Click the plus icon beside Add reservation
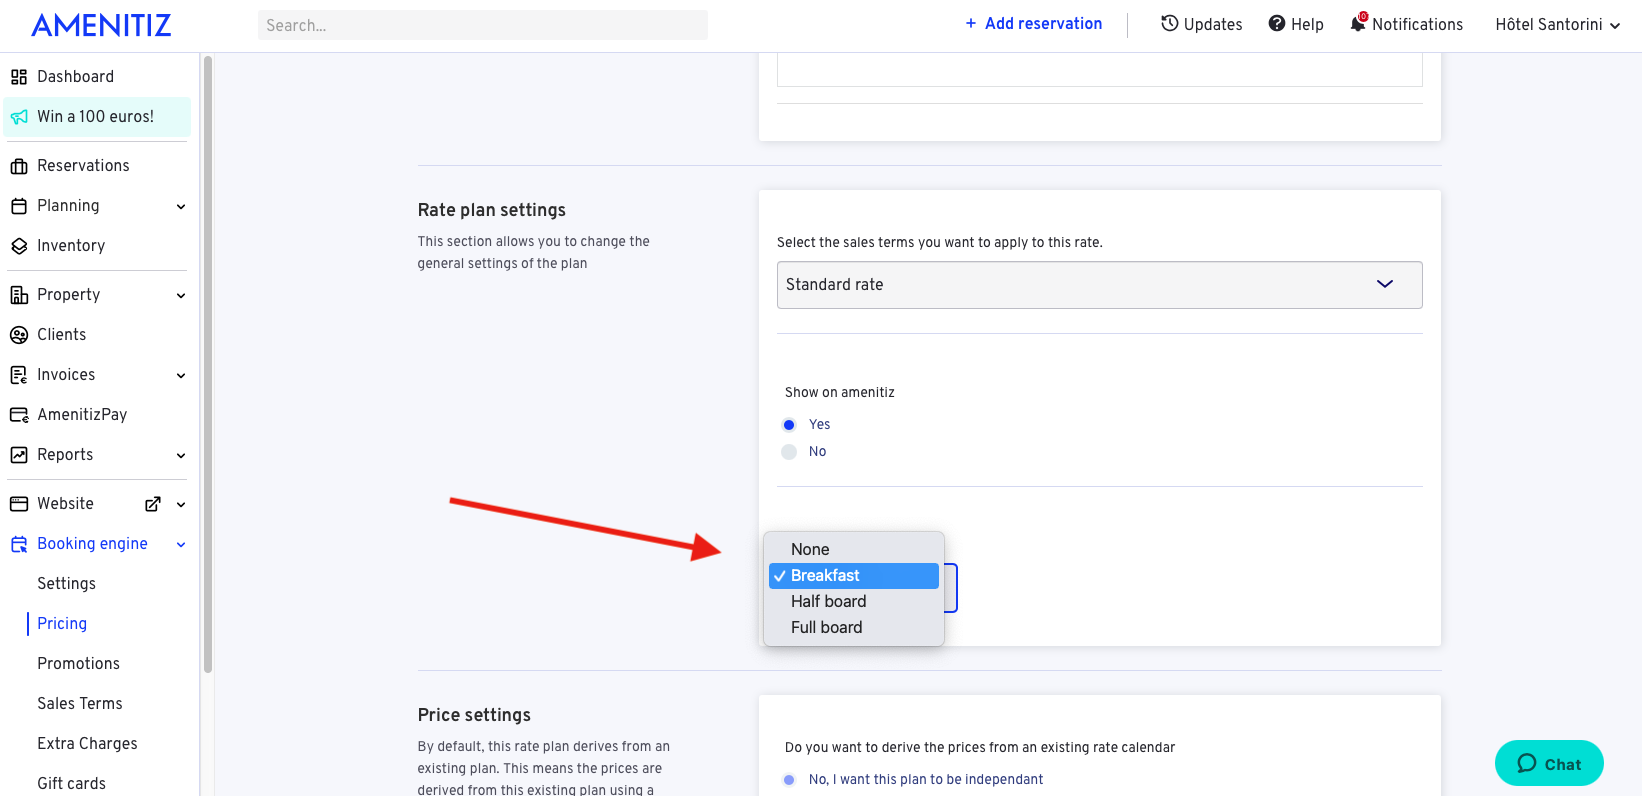 point(970,23)
